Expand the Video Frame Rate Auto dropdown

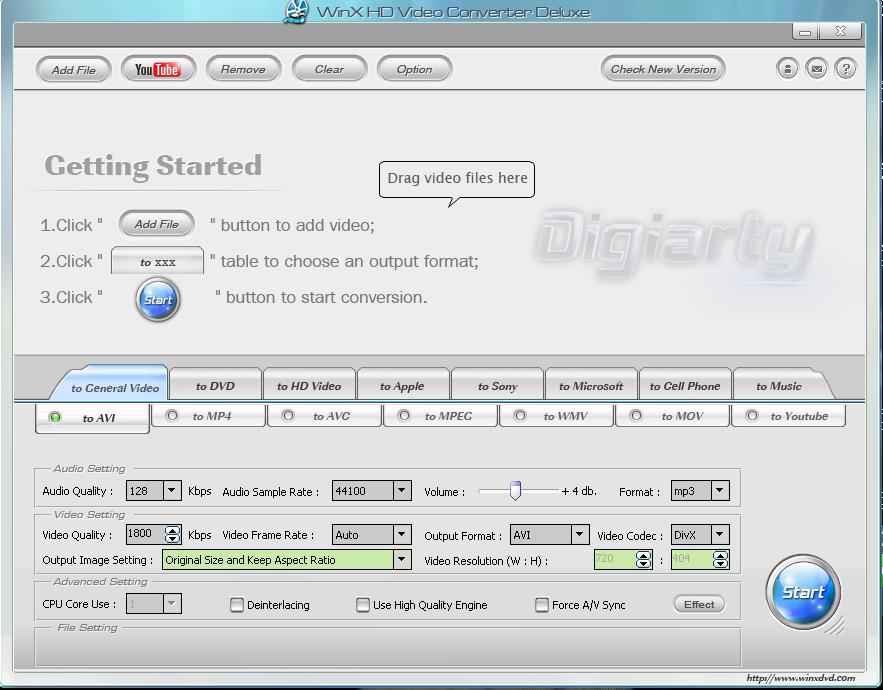click(402, 535)
